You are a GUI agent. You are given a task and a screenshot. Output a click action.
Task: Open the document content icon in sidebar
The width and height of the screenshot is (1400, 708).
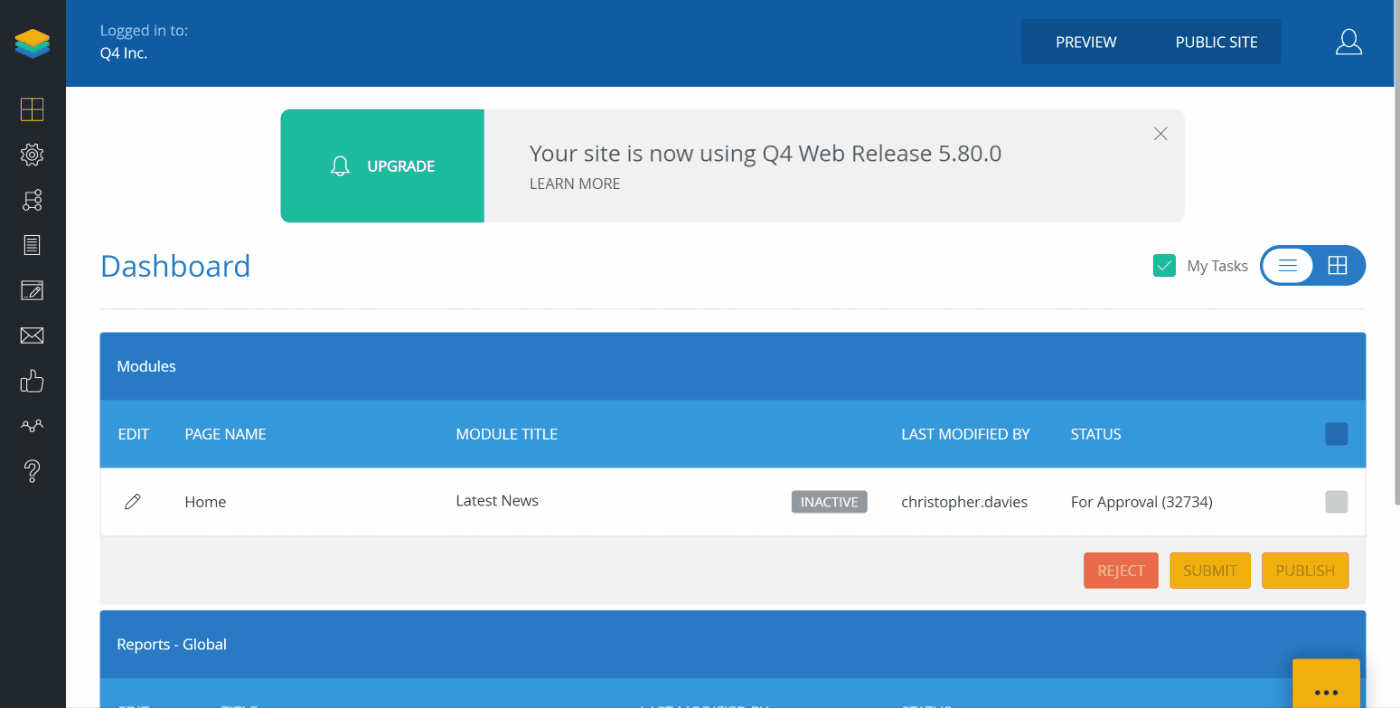point(32,245)
